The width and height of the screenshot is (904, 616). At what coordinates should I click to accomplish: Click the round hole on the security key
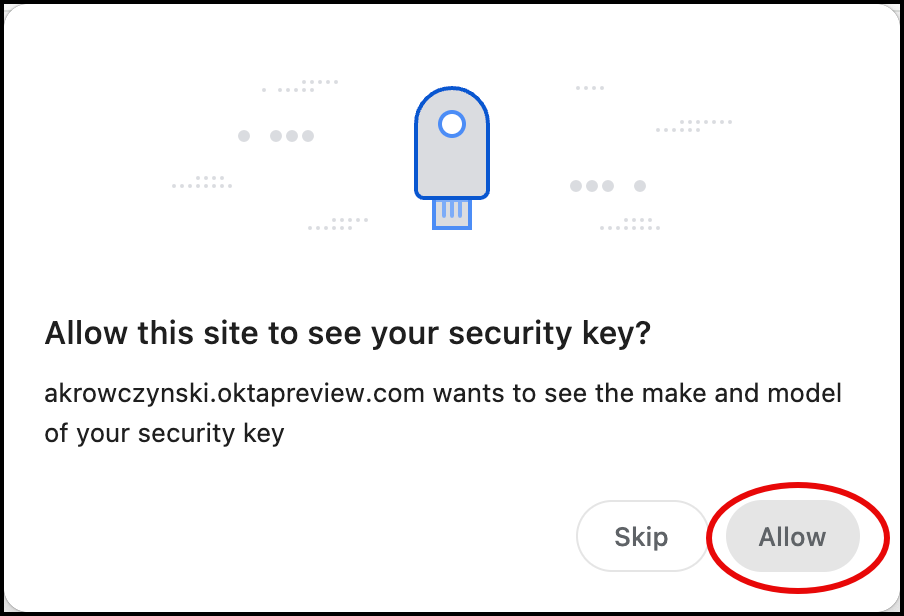[452, 123]
